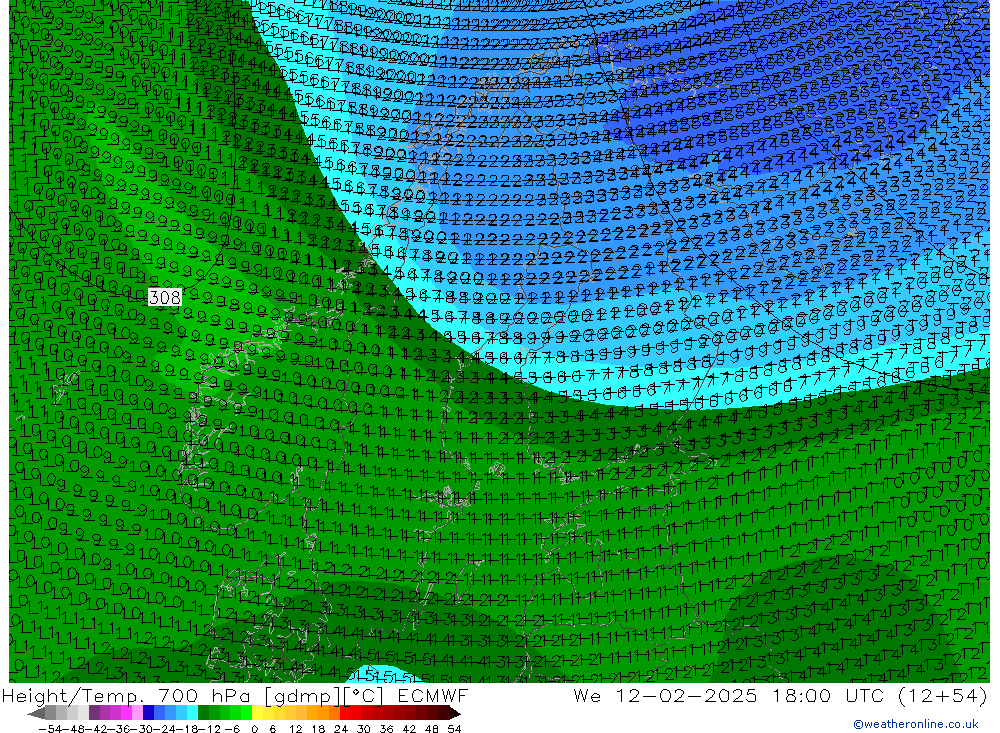The width and height of the screenshot is (1000, 733).
Task: Click the '[gdmp]' unit label
Action: pos(302,695)
